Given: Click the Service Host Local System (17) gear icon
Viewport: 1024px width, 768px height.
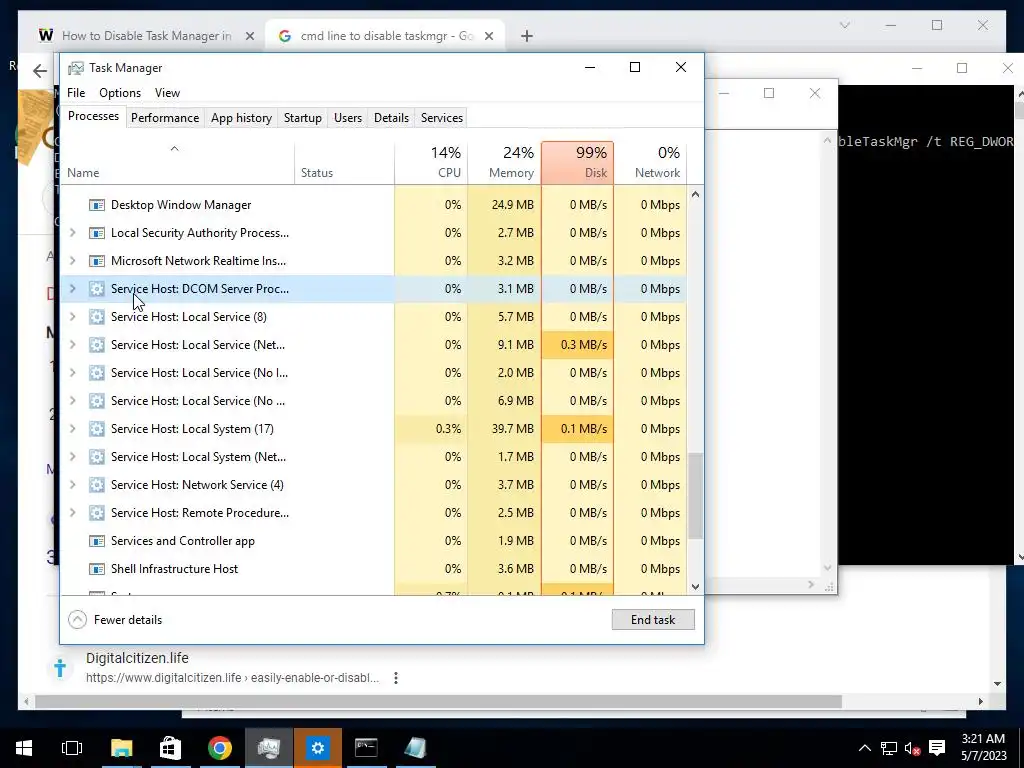Looking at the screenshot, I should [97, 429].
